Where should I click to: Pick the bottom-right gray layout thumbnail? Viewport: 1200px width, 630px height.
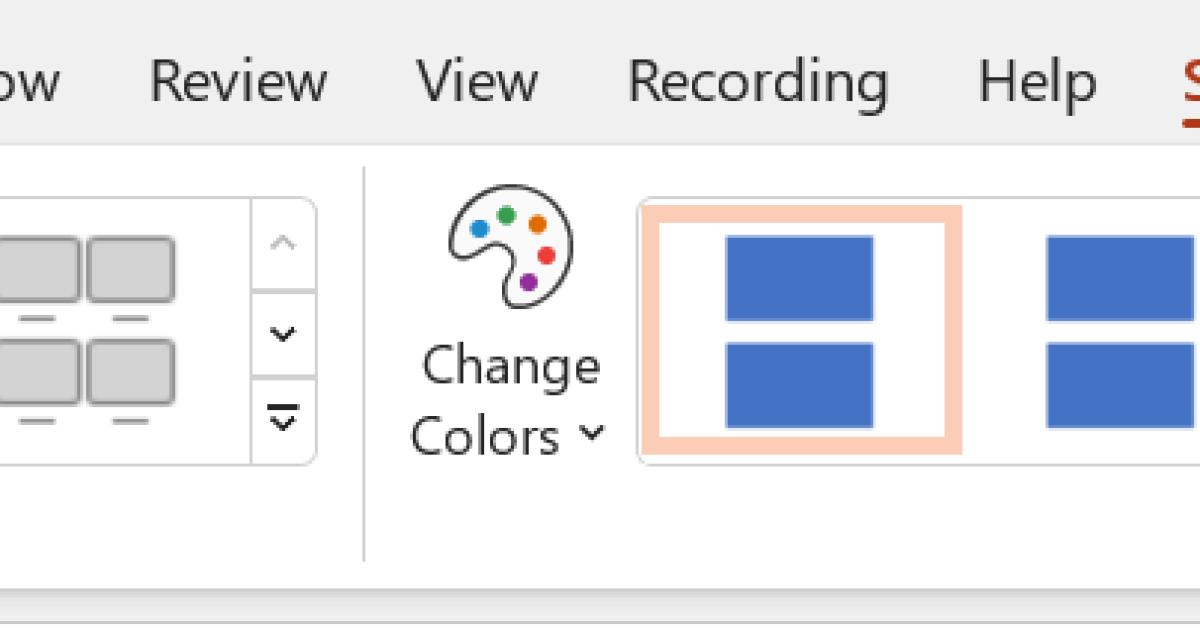130,372
